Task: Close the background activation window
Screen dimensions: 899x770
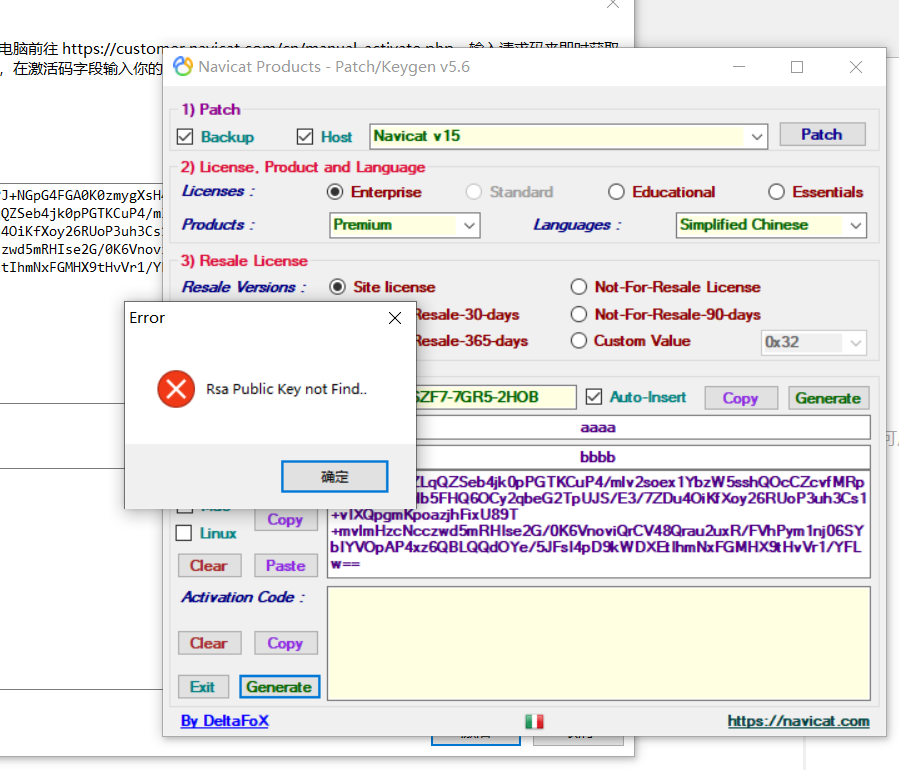Action: (x=613, y=5)
